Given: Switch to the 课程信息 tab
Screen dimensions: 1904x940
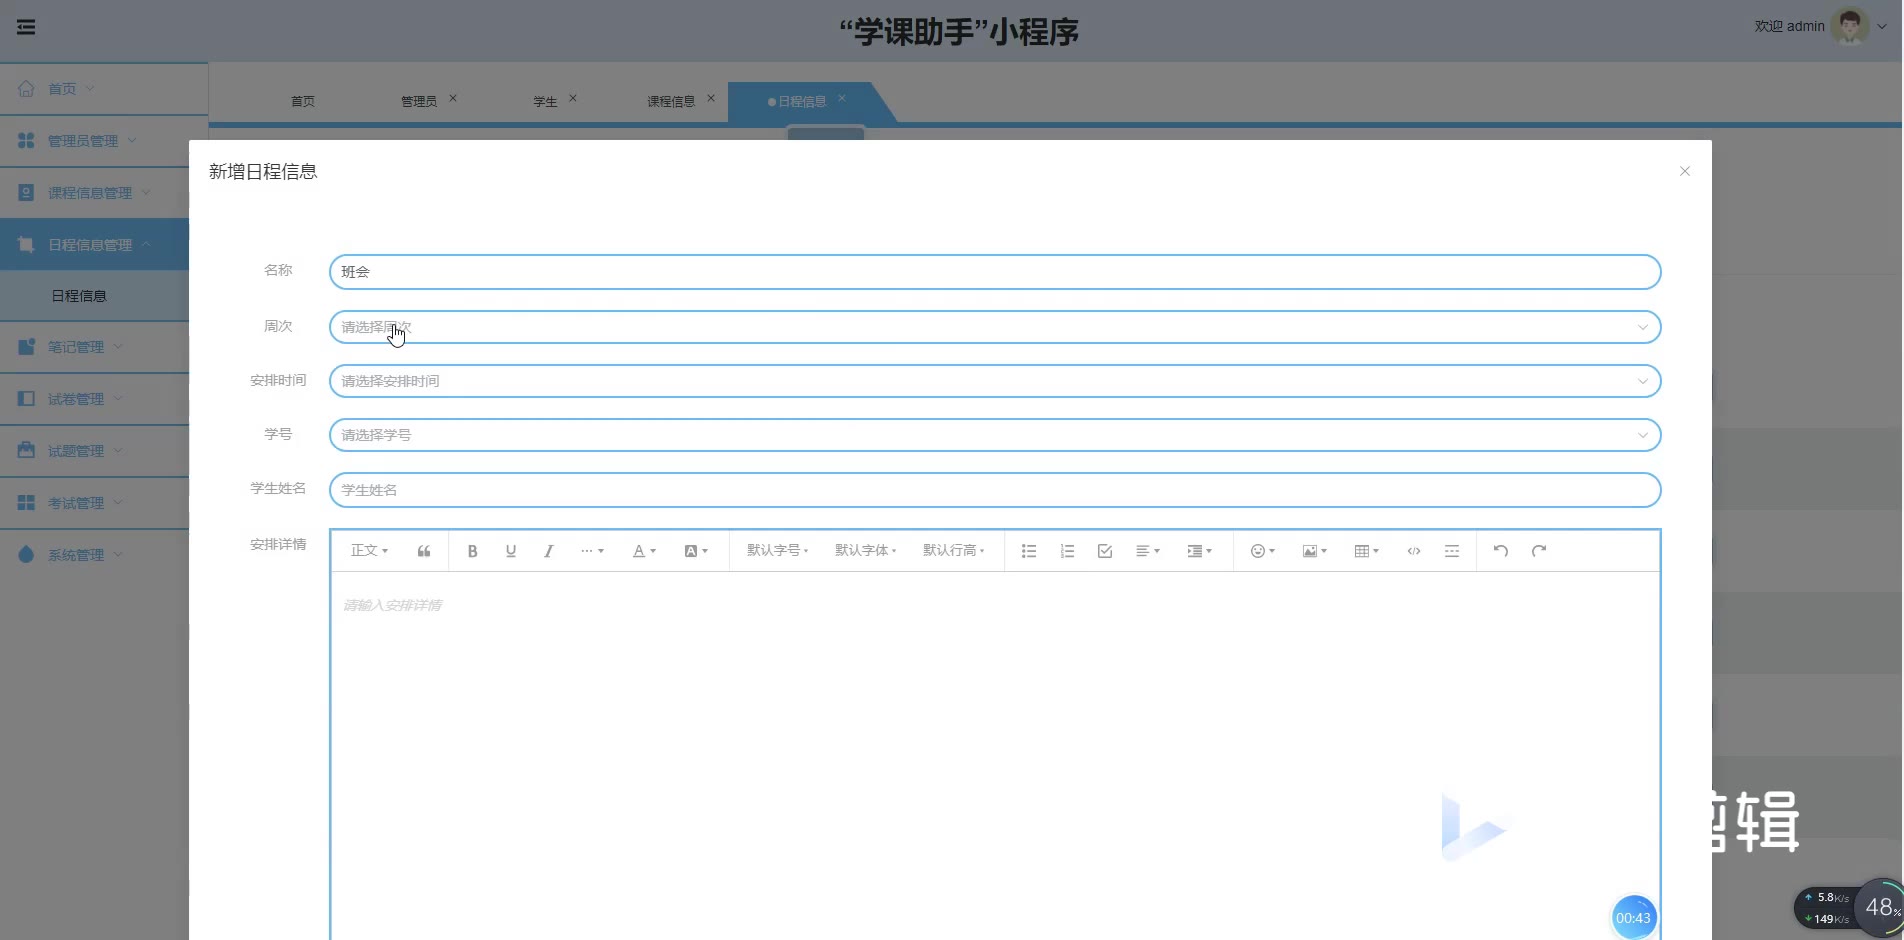Looking at the screenshot, I should [x=671, y=102].
